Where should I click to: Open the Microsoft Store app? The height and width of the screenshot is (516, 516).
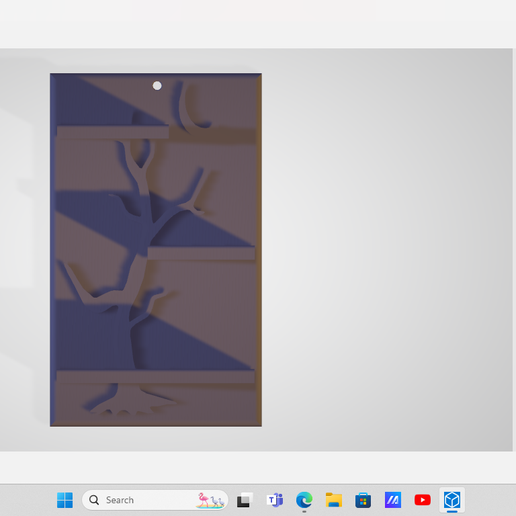point(363,500)
